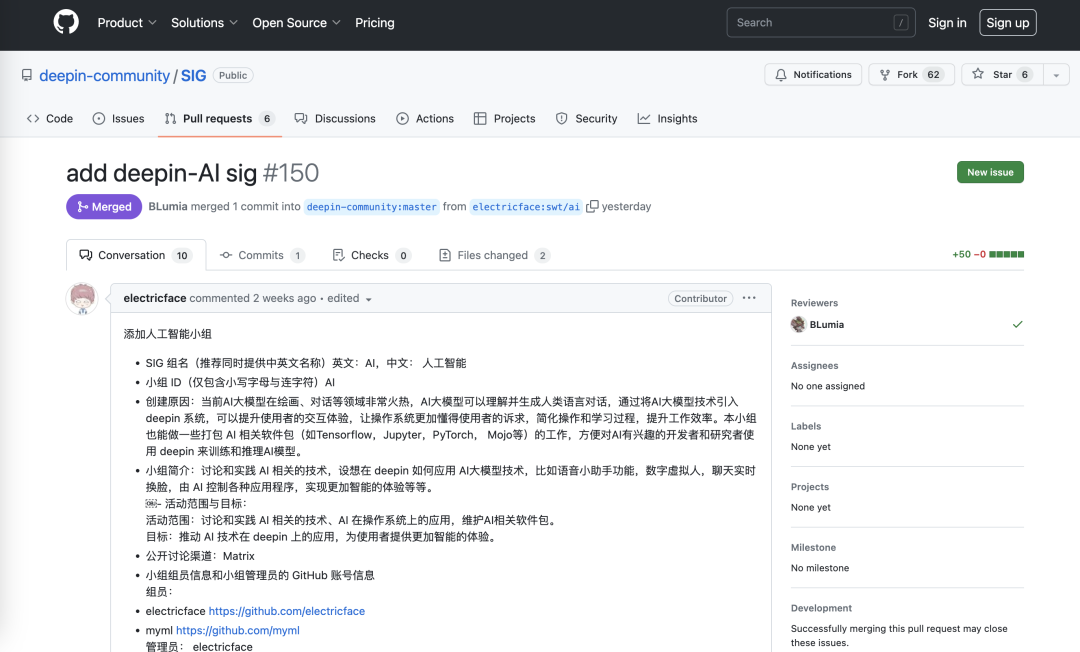Select the Conversation tab
The height and width of the screenshot is (652, 1080).
[x=136, y=255]
